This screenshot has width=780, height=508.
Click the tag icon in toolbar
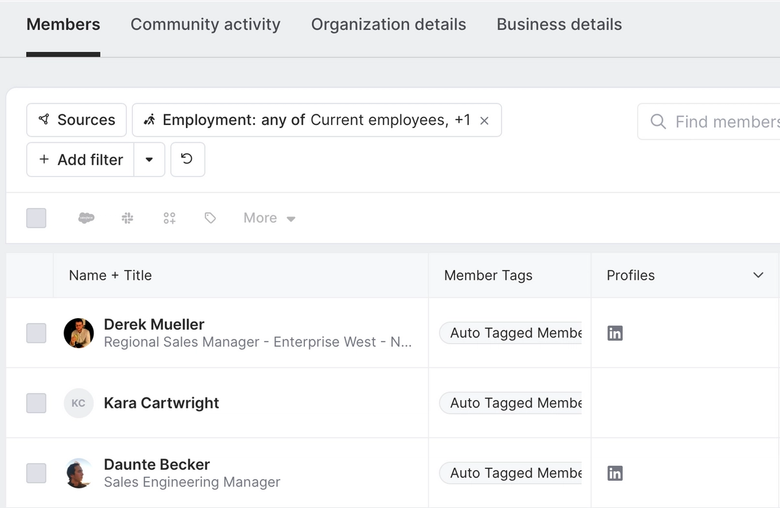[210, 218]
